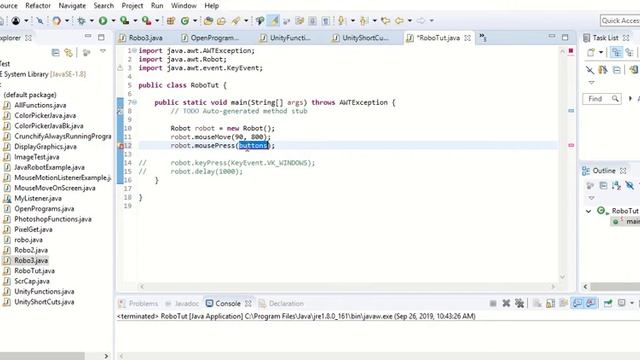
Task: Click the Toggle Mark Occurrences highlighted icon
Action: coord(273,20)
